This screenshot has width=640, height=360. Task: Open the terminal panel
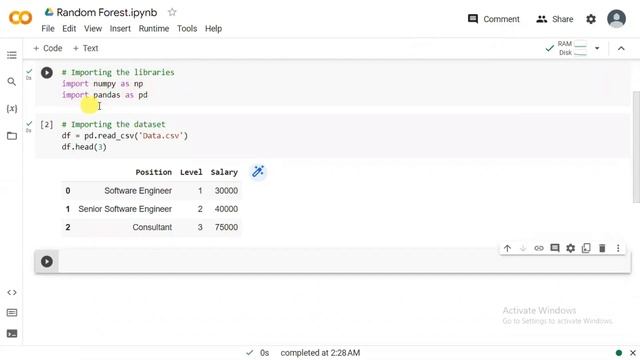pos(12,333)
